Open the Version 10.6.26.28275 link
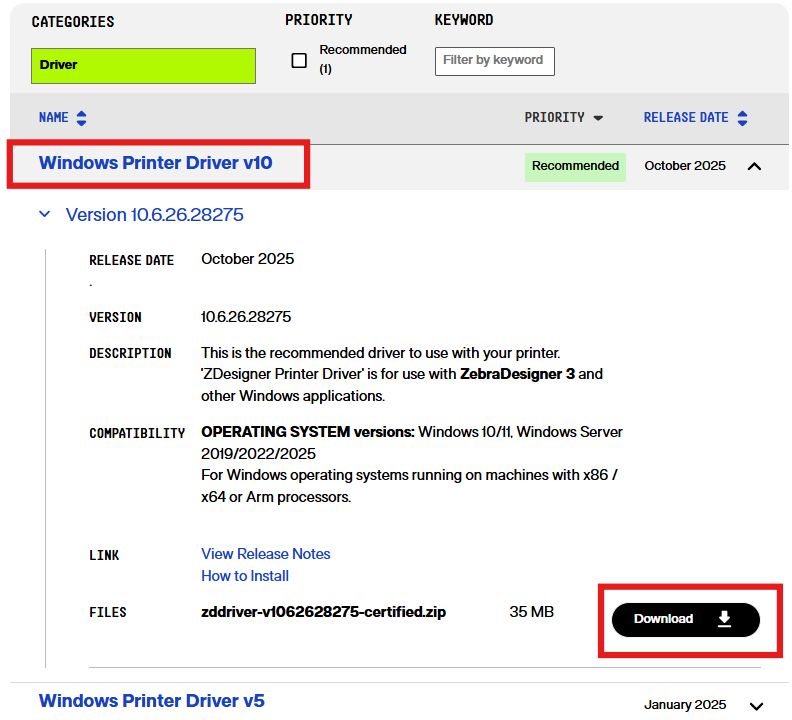 pos(155,215)
